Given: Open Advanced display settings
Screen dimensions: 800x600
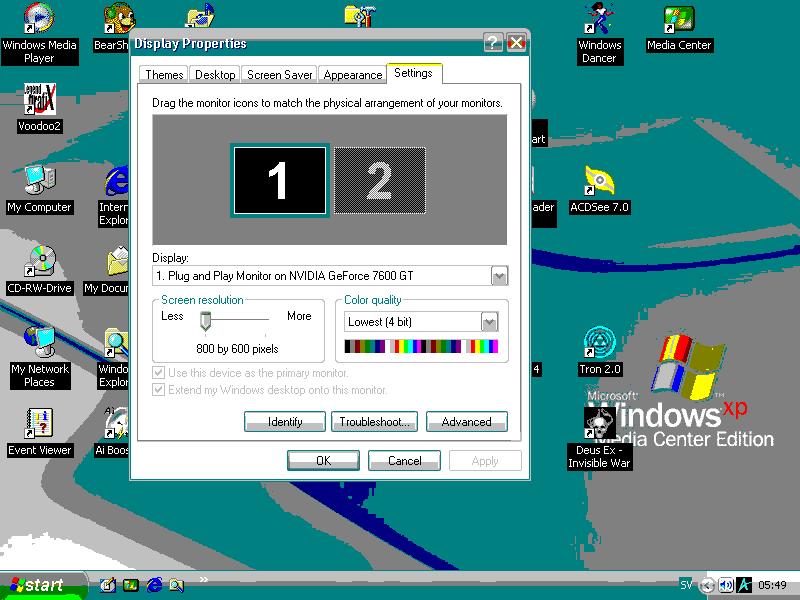Looking at the screenshot, I should pos(467,421).
